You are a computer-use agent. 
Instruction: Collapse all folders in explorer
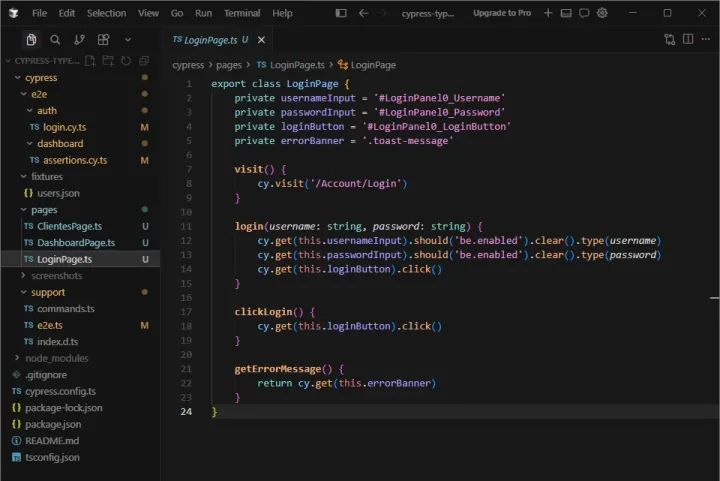coord(144,61)
